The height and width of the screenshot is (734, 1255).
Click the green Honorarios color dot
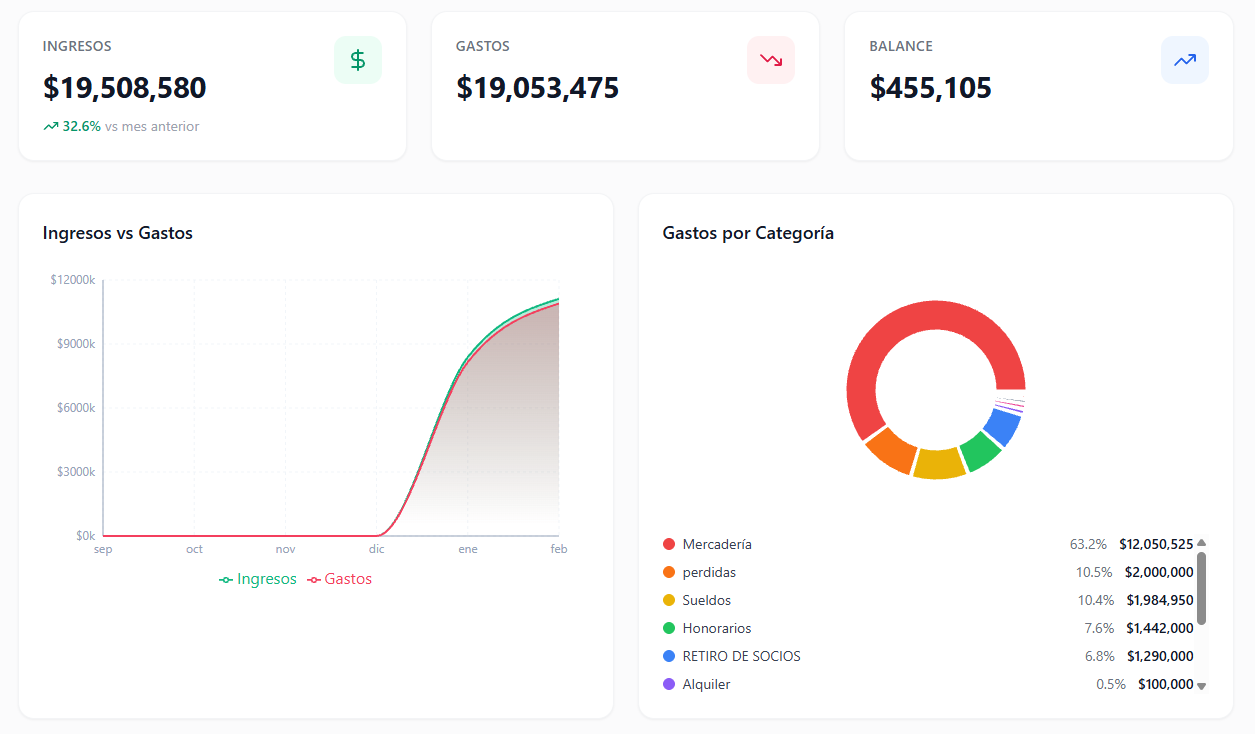669,628
